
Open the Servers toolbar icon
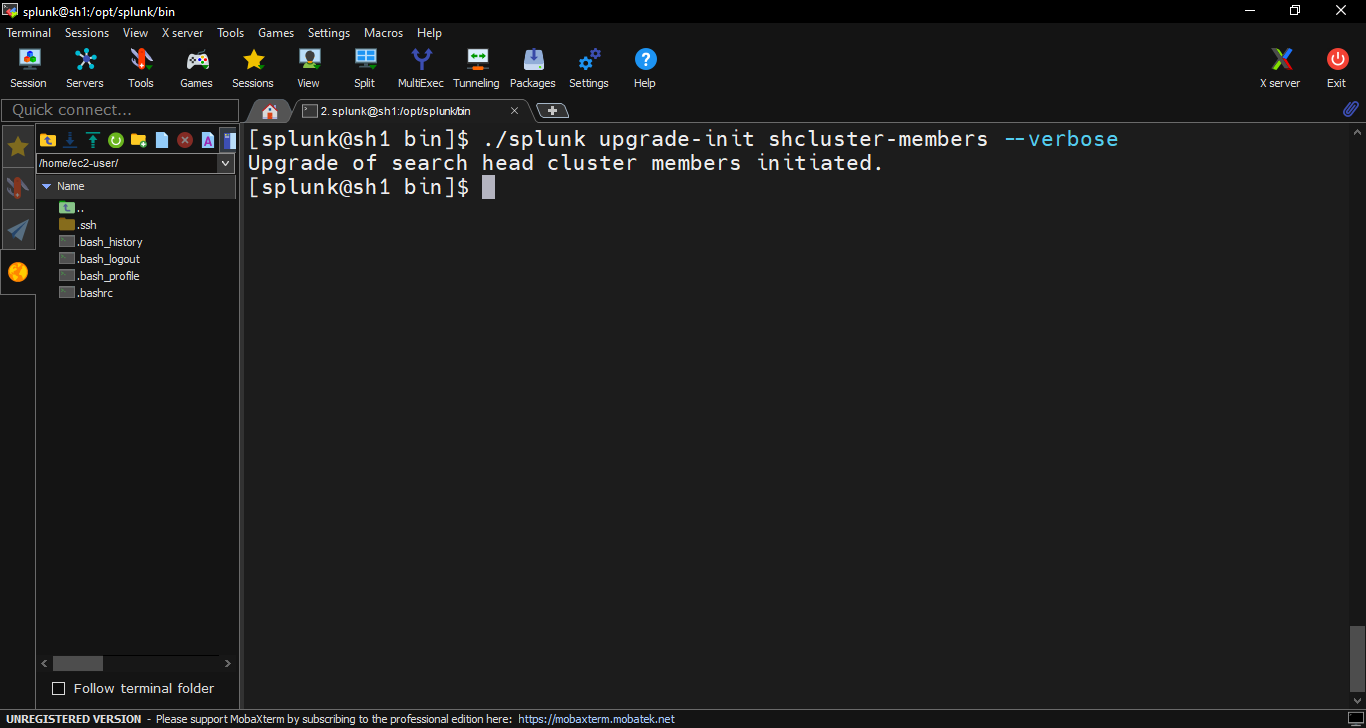[85, 68]
